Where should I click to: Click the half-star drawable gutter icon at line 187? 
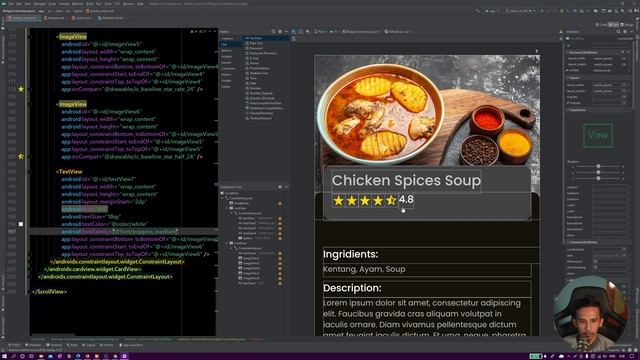click(x=21, y=156)
